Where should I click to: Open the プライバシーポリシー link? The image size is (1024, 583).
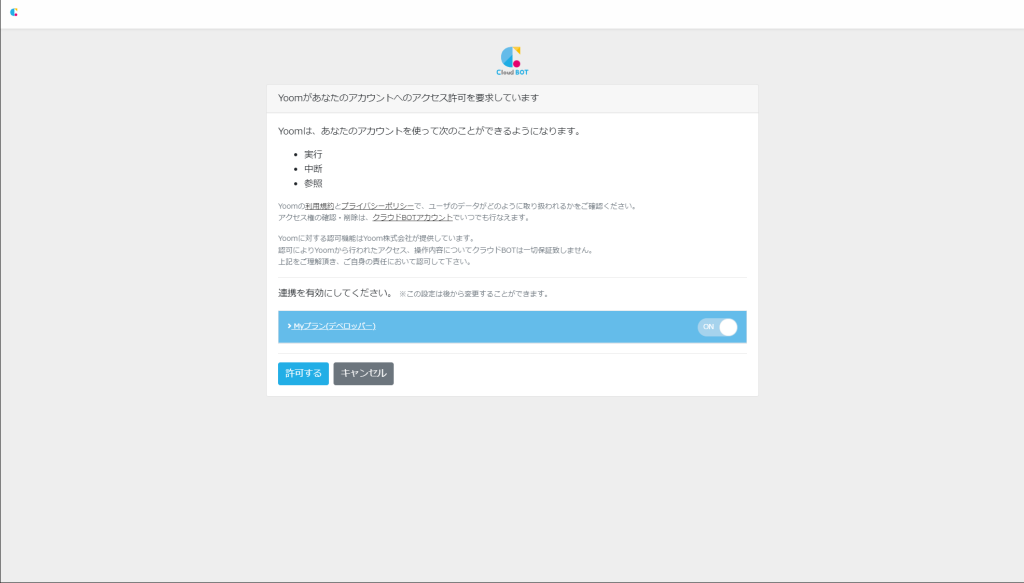(x=377, y=206)
